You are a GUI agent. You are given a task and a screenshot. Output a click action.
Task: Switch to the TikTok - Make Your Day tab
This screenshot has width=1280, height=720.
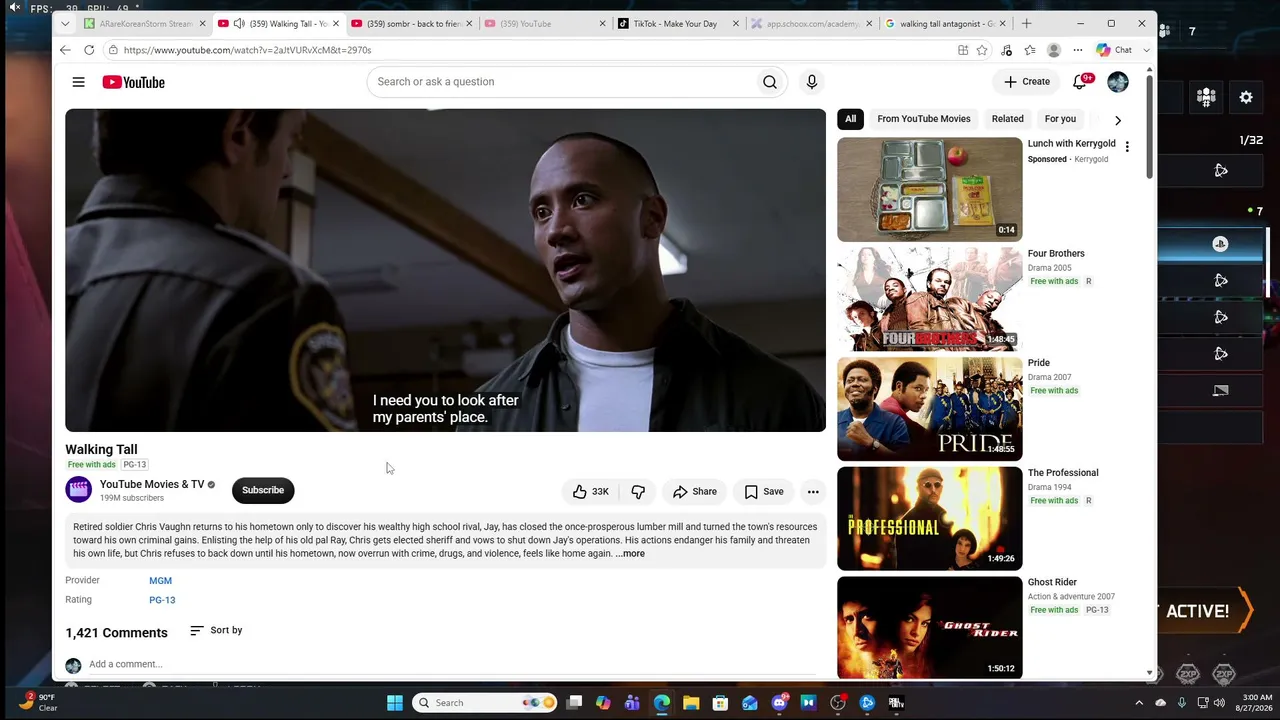[678, 24]
